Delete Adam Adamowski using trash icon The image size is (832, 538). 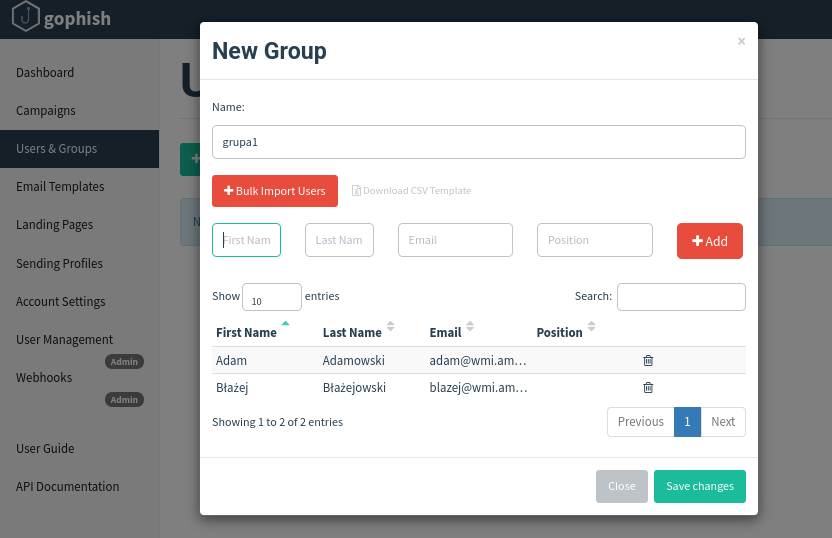648,360
